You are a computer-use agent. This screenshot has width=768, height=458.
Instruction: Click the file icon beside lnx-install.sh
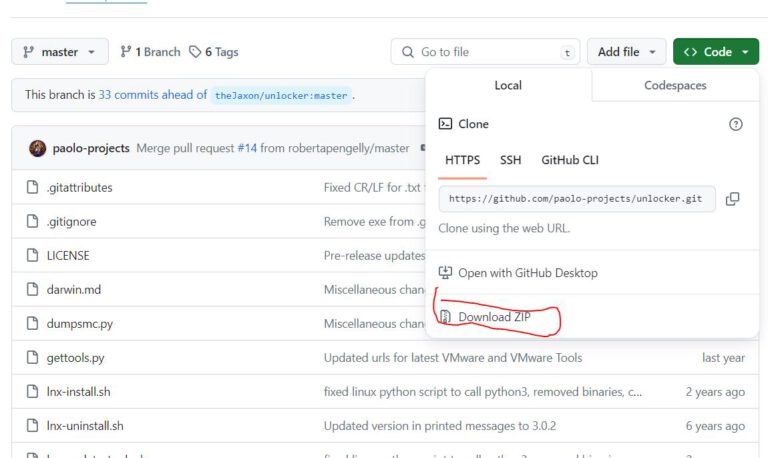[x=32, y=391]
